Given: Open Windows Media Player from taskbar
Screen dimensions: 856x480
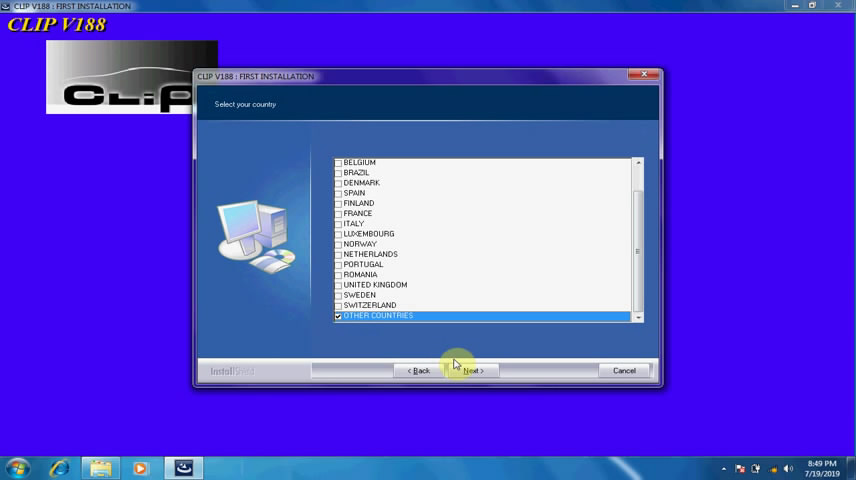Looking at the screenshot, I should [140, 467].
